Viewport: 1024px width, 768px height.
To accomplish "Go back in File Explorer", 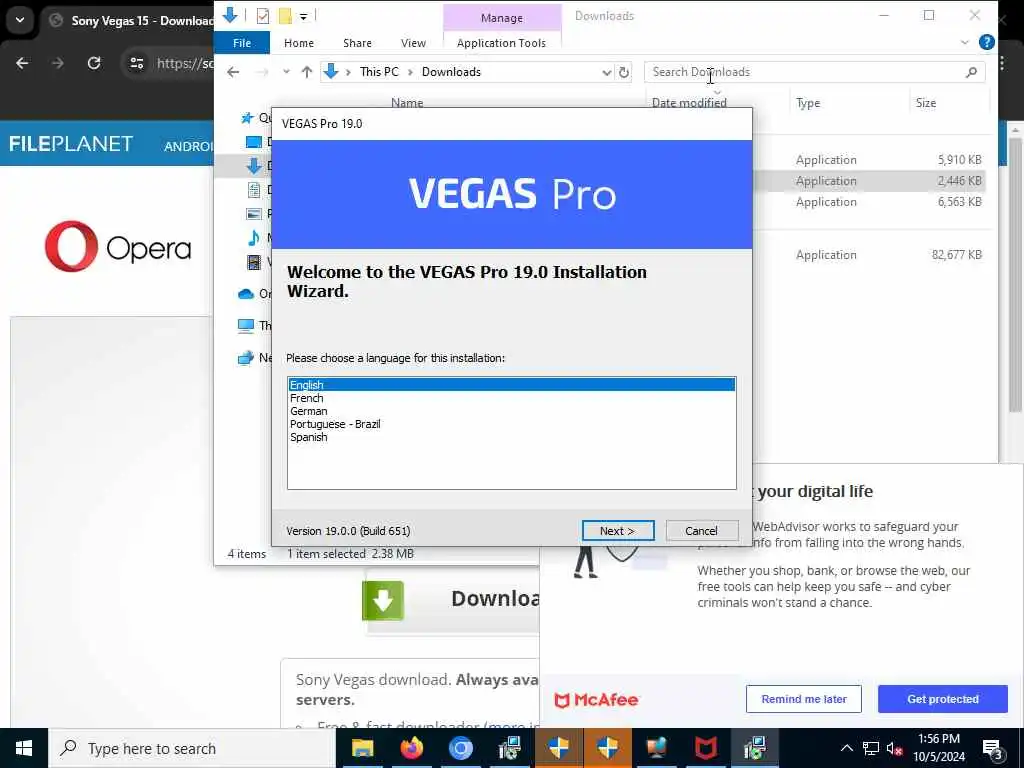I will click(x=233, y=72).
